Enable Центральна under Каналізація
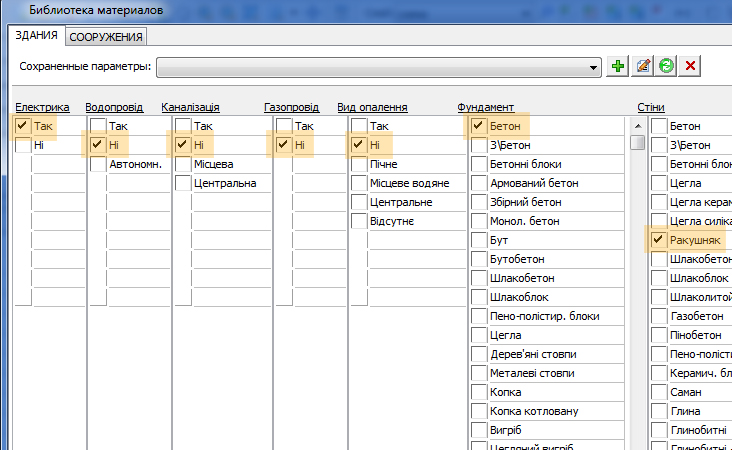Screen dimensions: 732x450 183,183
